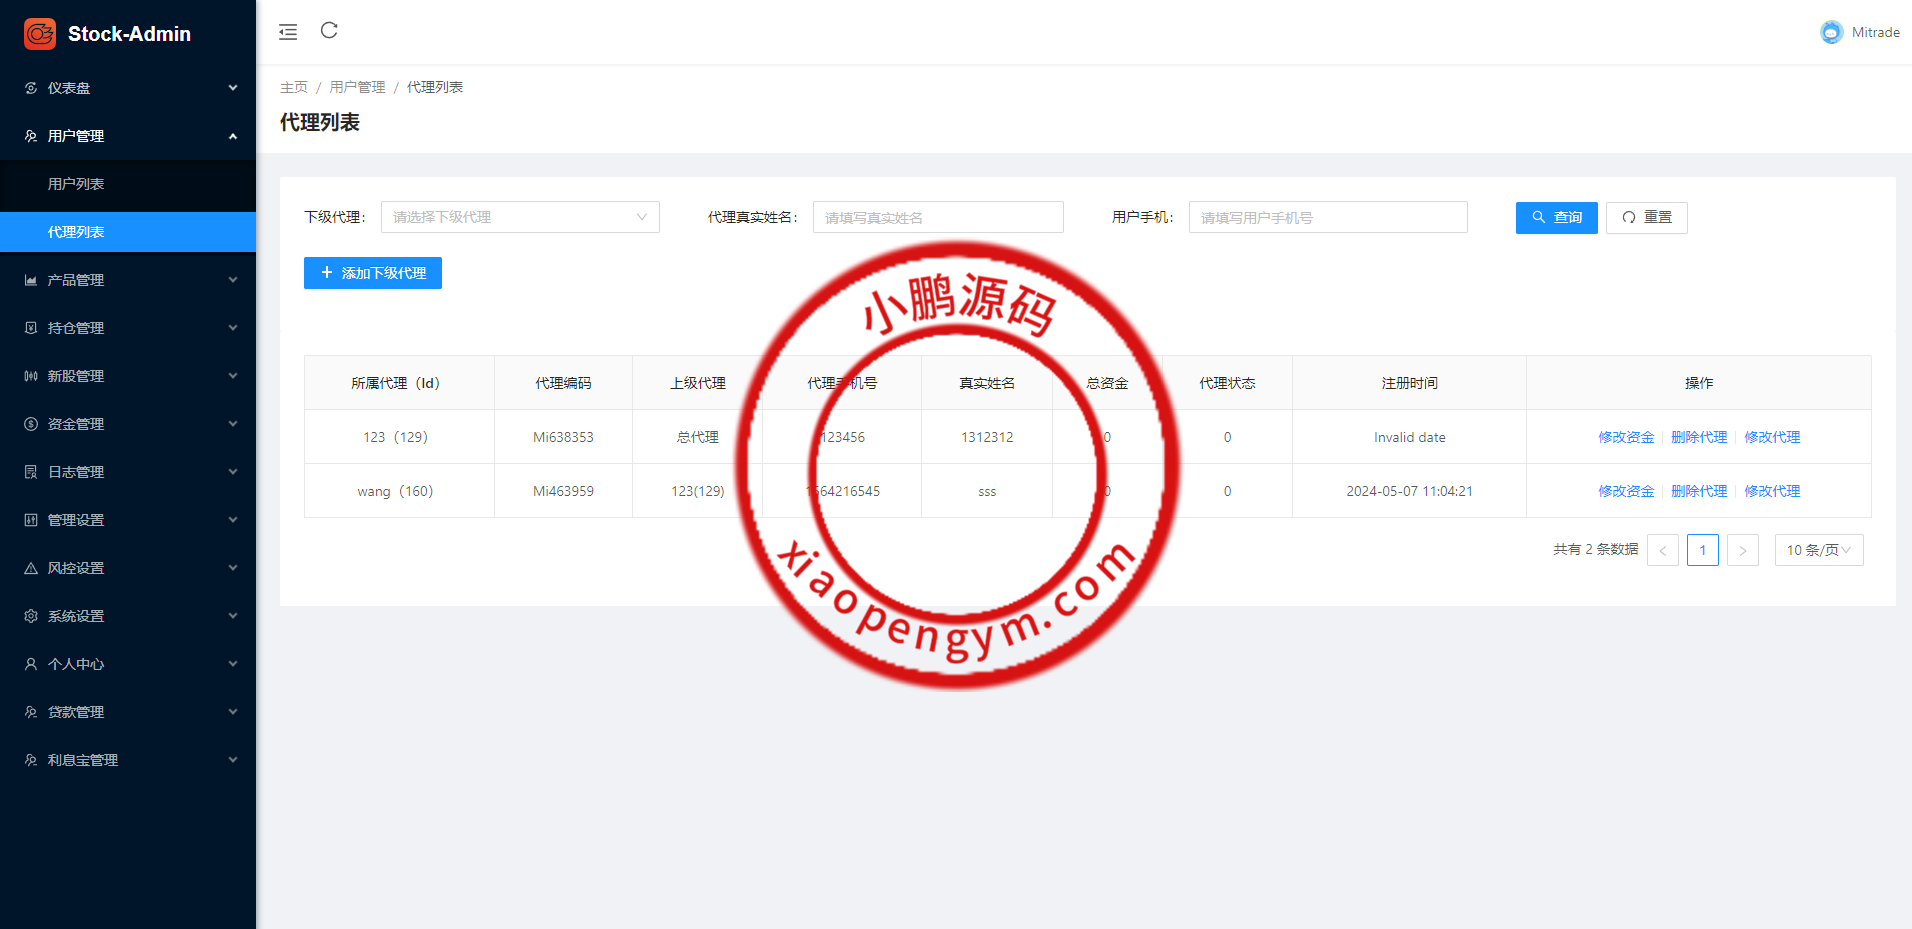The height and width of the screenshot is (929, 1912).
Task: Select 代理列表 menu item
Action: (x=76, y=232)
